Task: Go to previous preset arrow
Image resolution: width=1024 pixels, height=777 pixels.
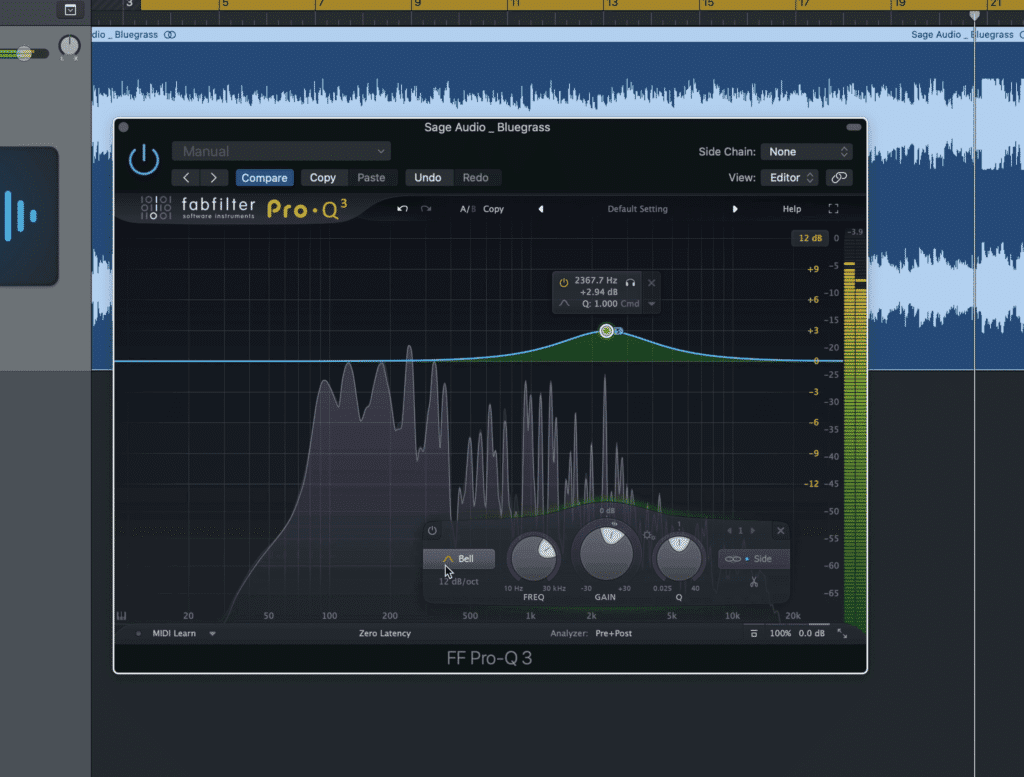Action: 186,178
